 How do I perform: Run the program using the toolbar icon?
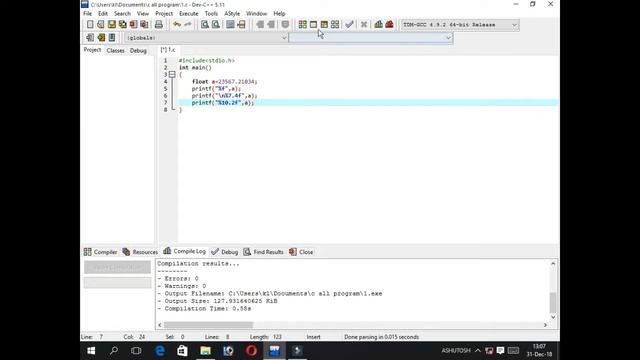coord(313,24)
